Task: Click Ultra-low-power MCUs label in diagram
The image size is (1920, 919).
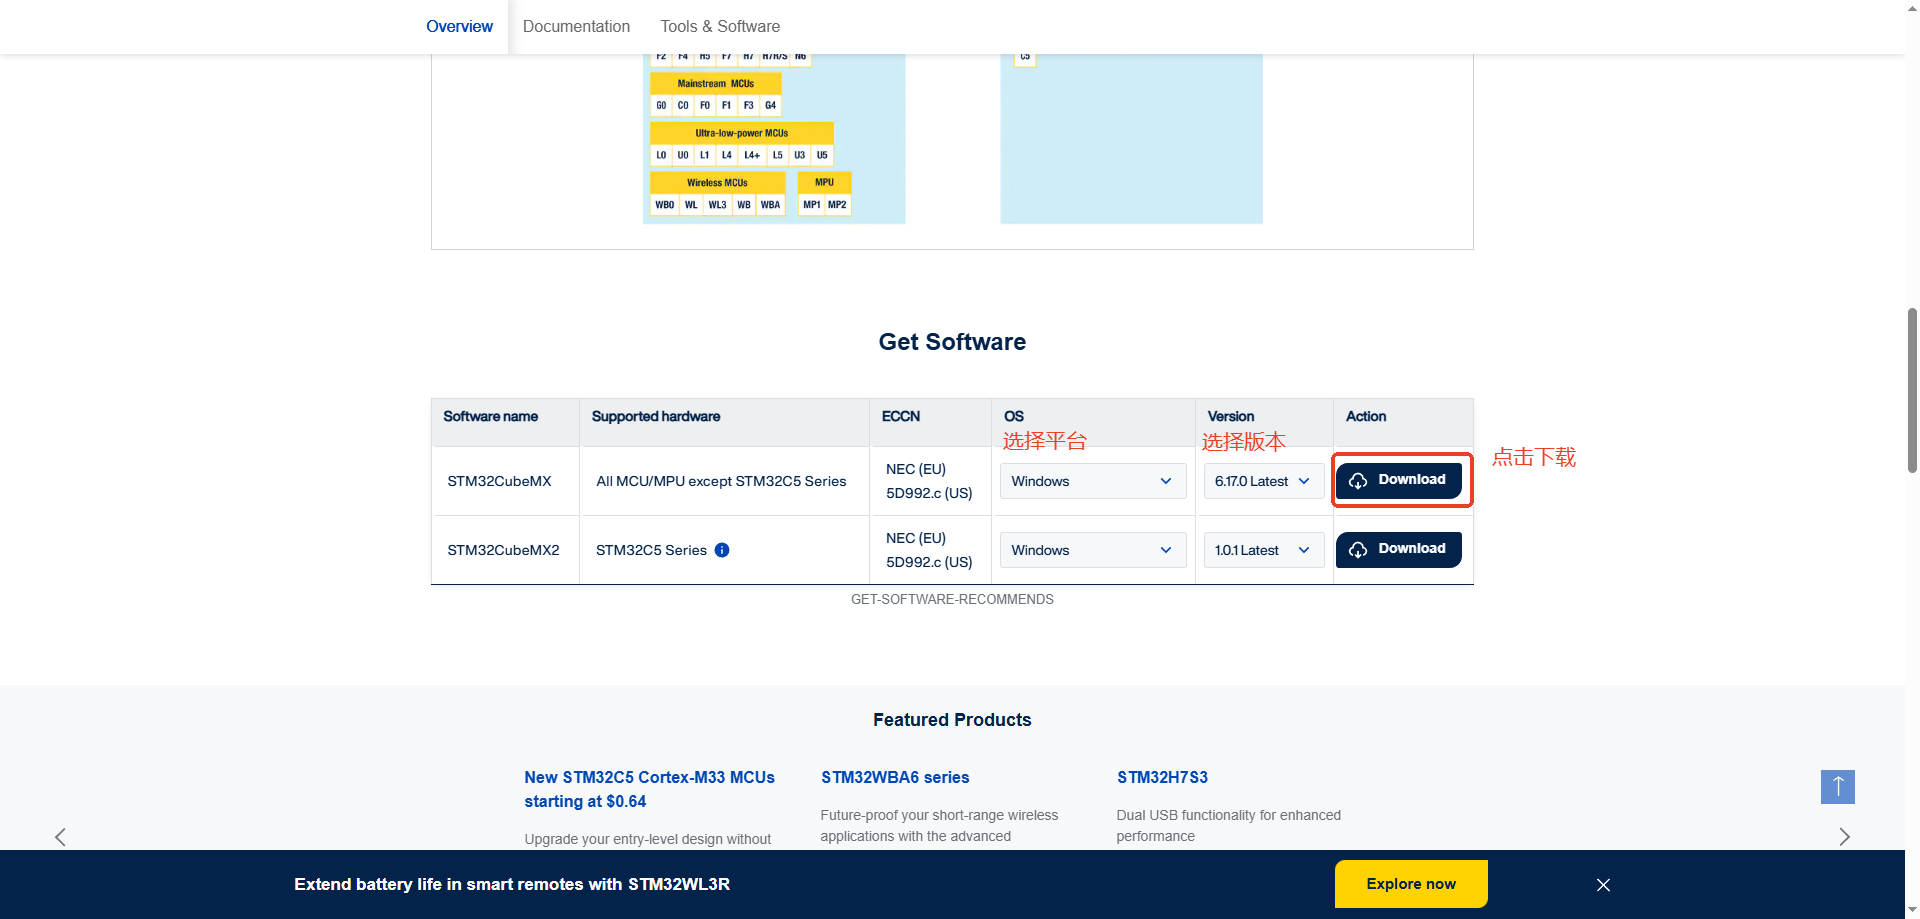Action: (x=741, y=133)
